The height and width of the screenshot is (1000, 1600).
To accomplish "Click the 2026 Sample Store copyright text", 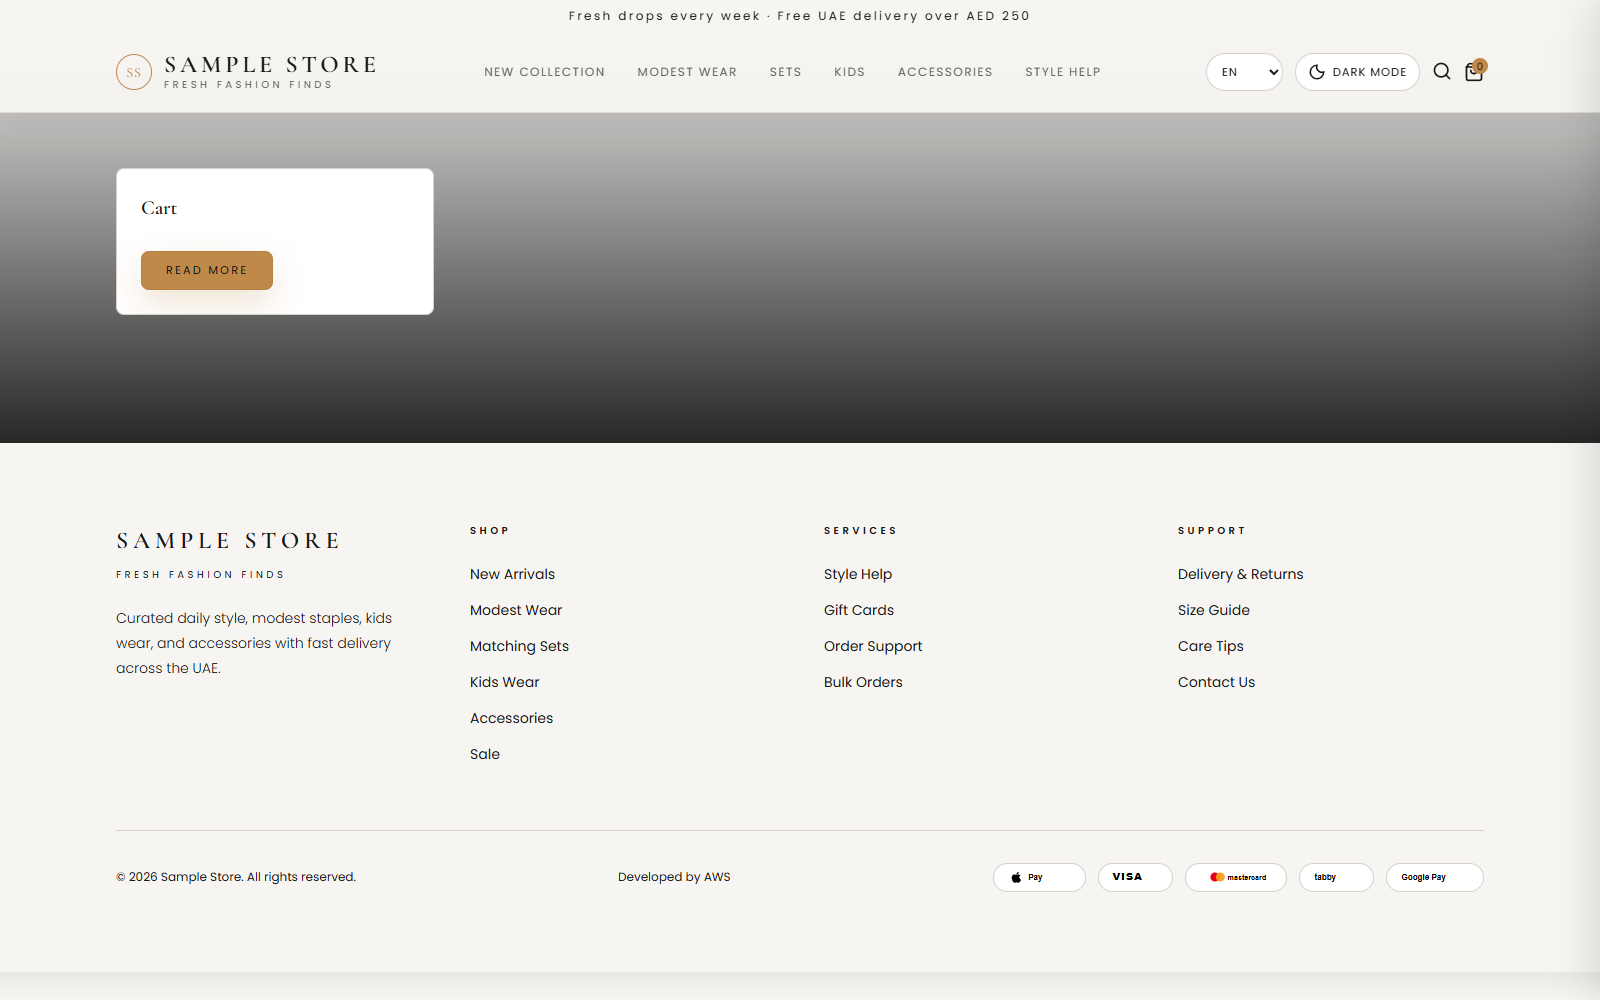I will click(236, 877).
